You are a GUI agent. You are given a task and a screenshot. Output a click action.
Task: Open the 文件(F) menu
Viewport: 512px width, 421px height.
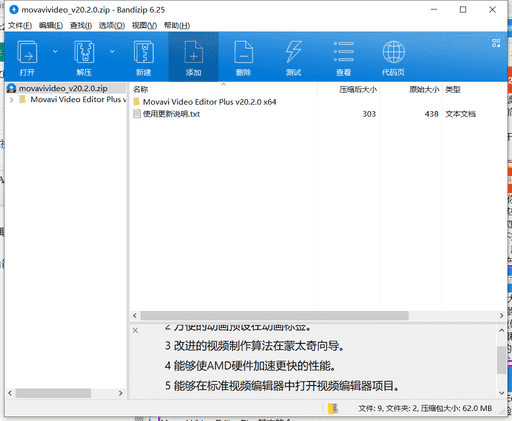(x=20, y=26)
